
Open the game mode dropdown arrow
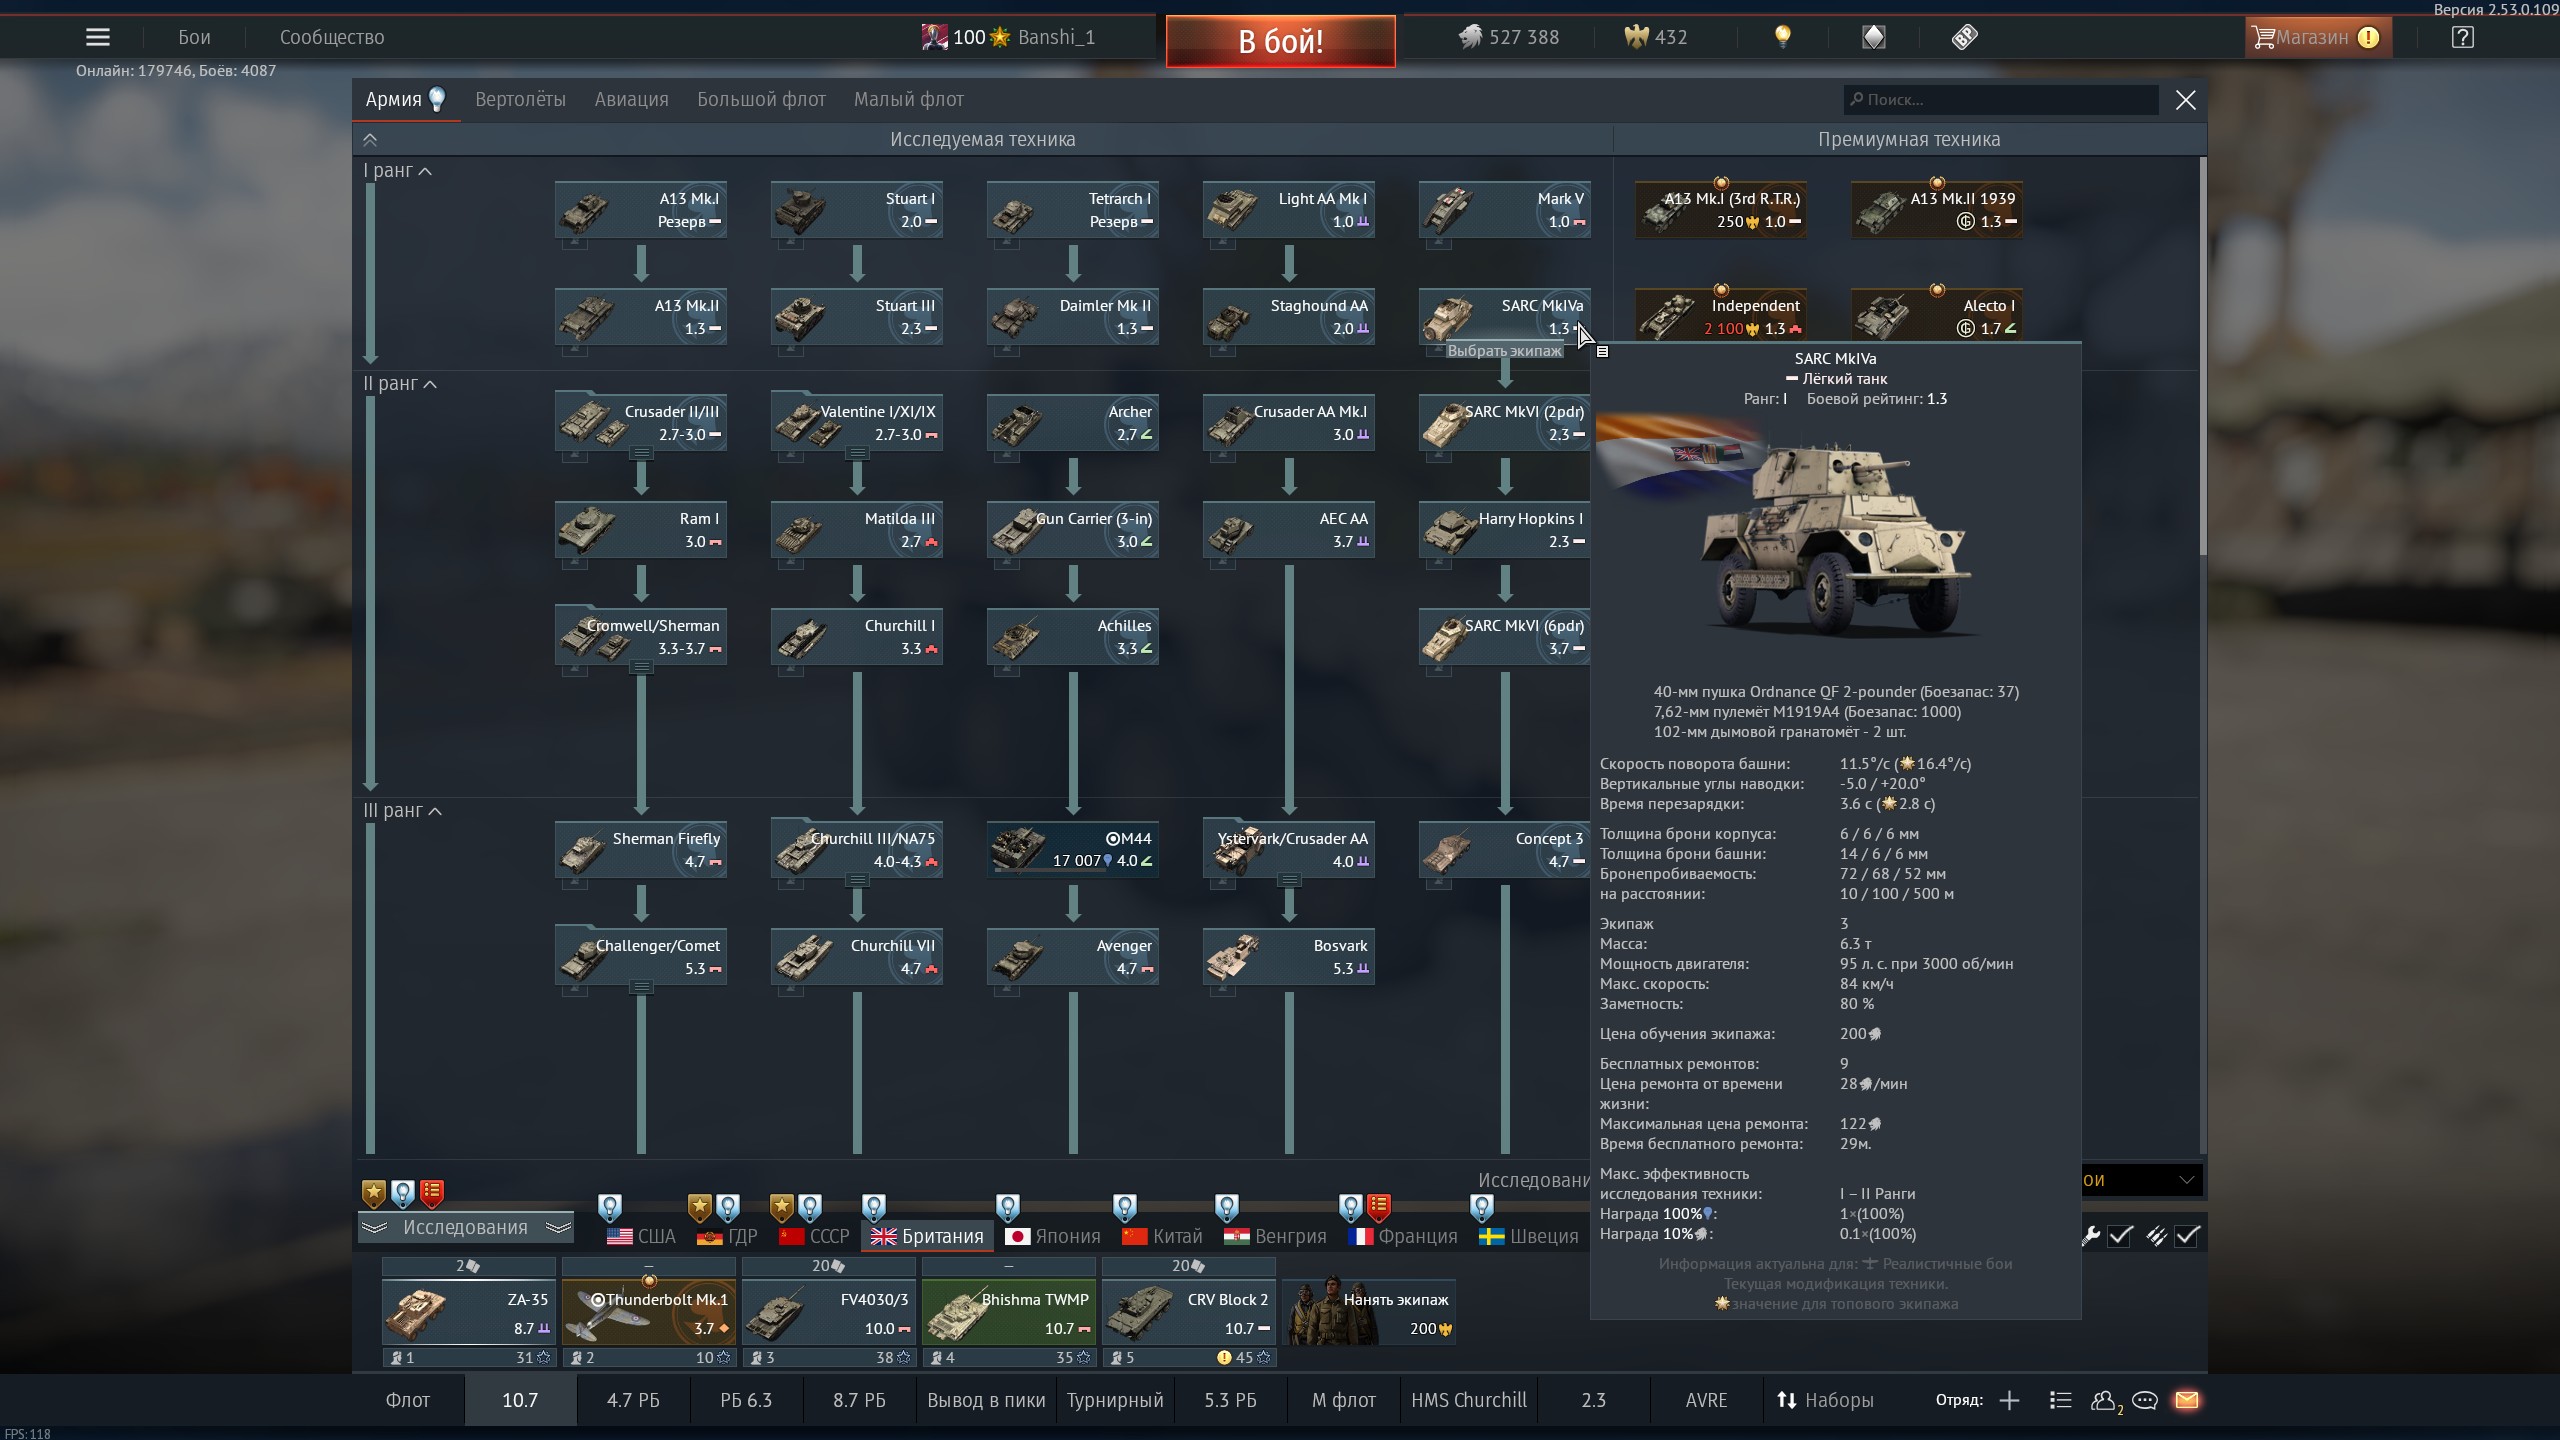(x=2186, y=1180)
